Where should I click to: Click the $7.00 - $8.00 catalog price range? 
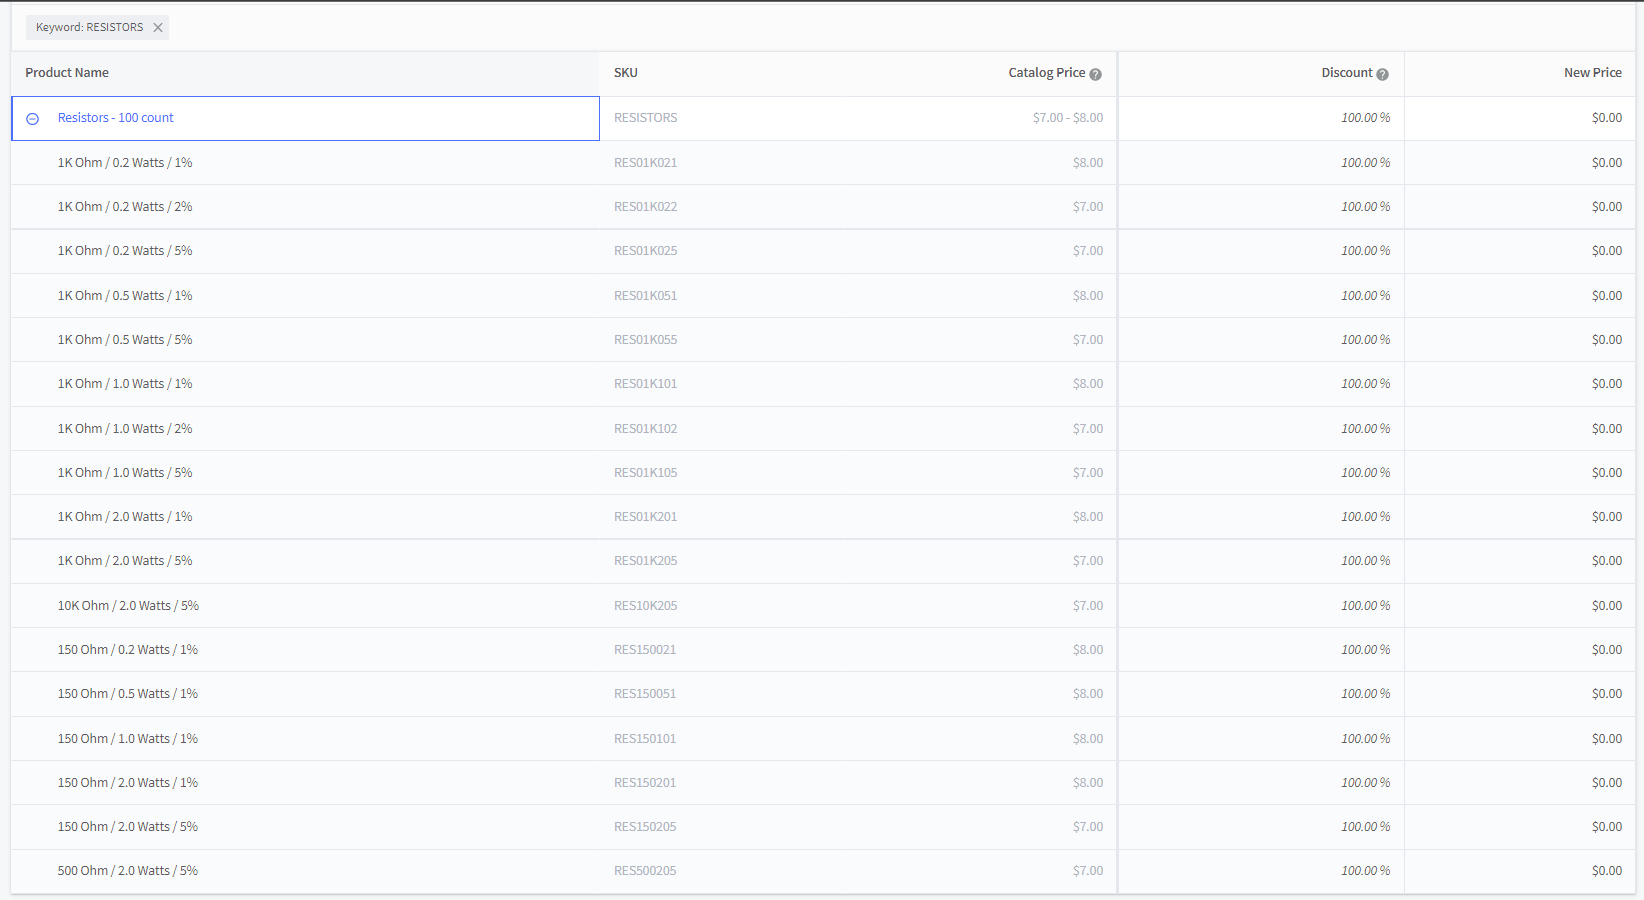(x=1068, y=118)
